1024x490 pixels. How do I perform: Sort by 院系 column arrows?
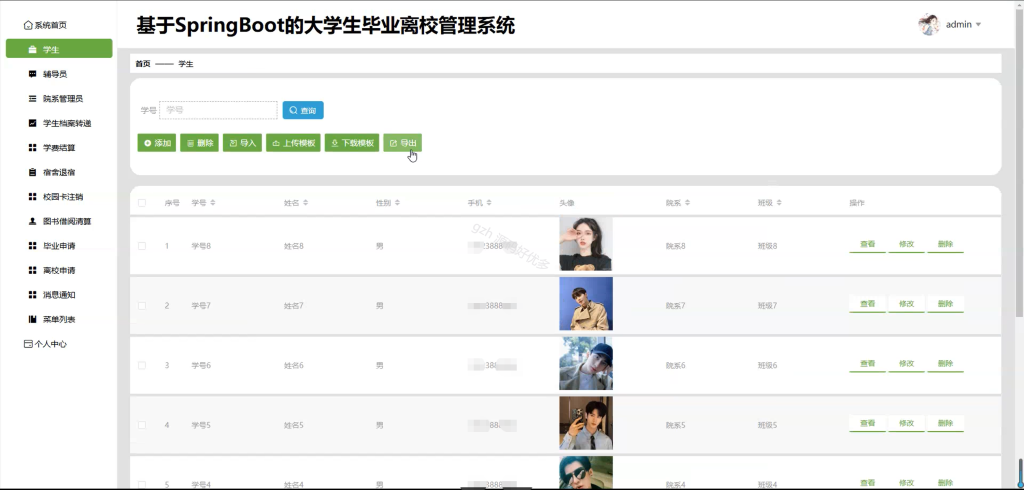[x=687, y=203]
